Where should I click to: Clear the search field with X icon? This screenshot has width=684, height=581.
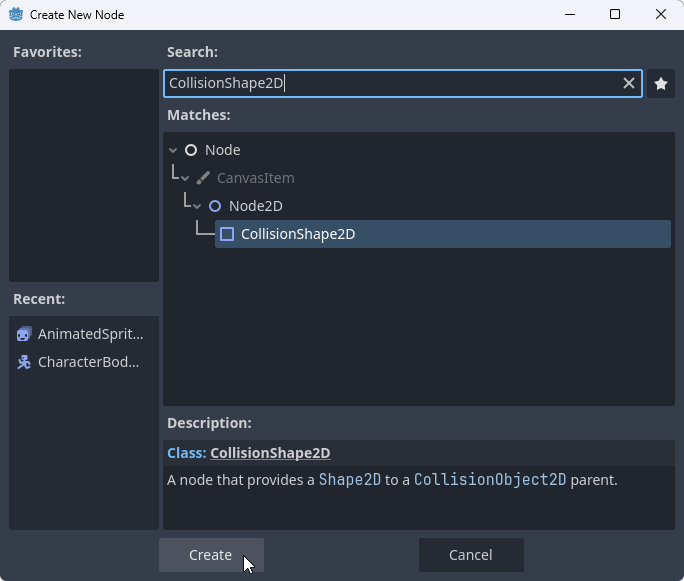click(629, 84)
